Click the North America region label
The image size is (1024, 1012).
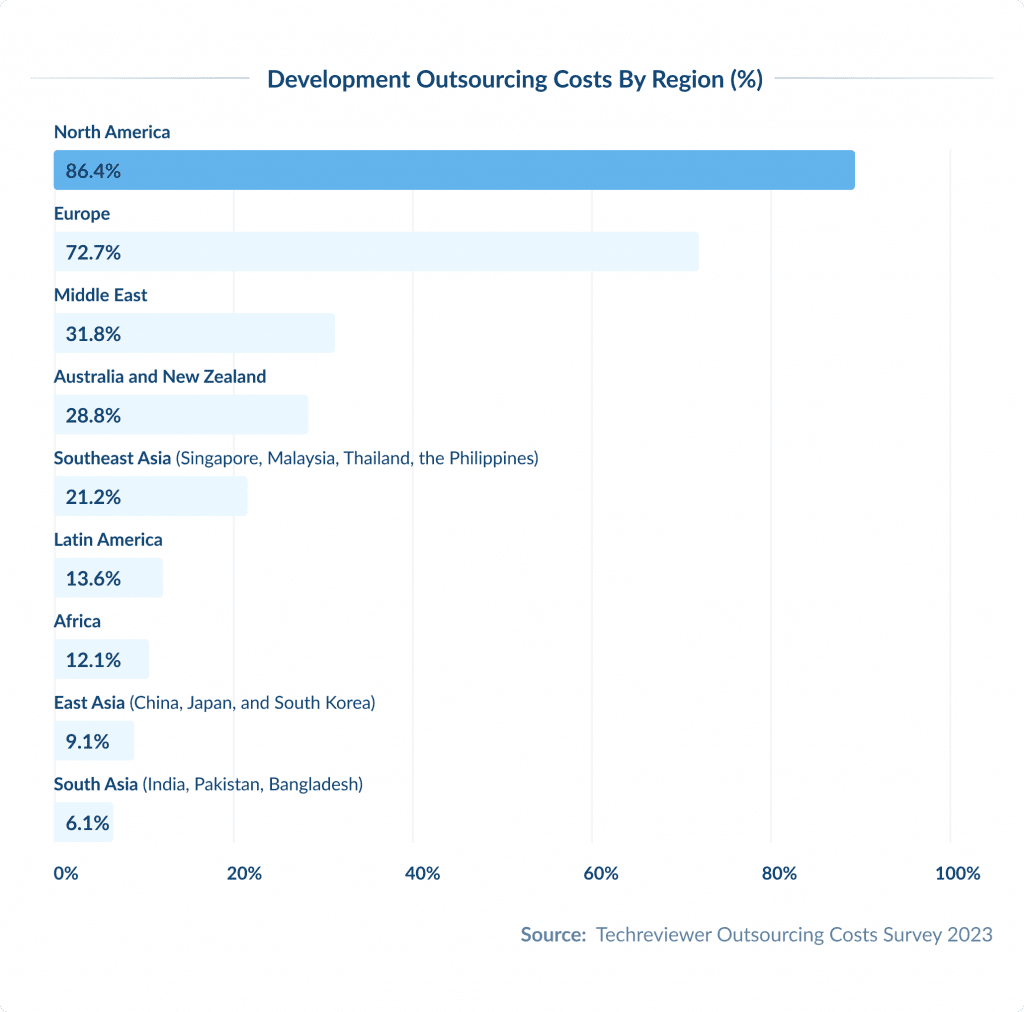point(111,132)
